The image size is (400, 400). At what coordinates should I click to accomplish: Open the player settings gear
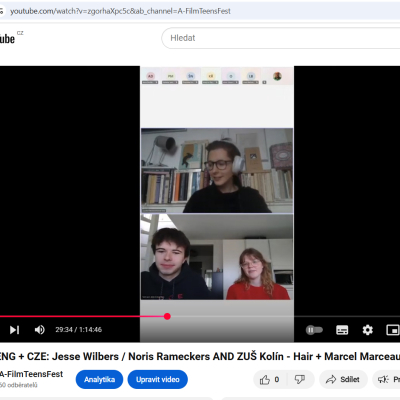click(x=367, y=330)
